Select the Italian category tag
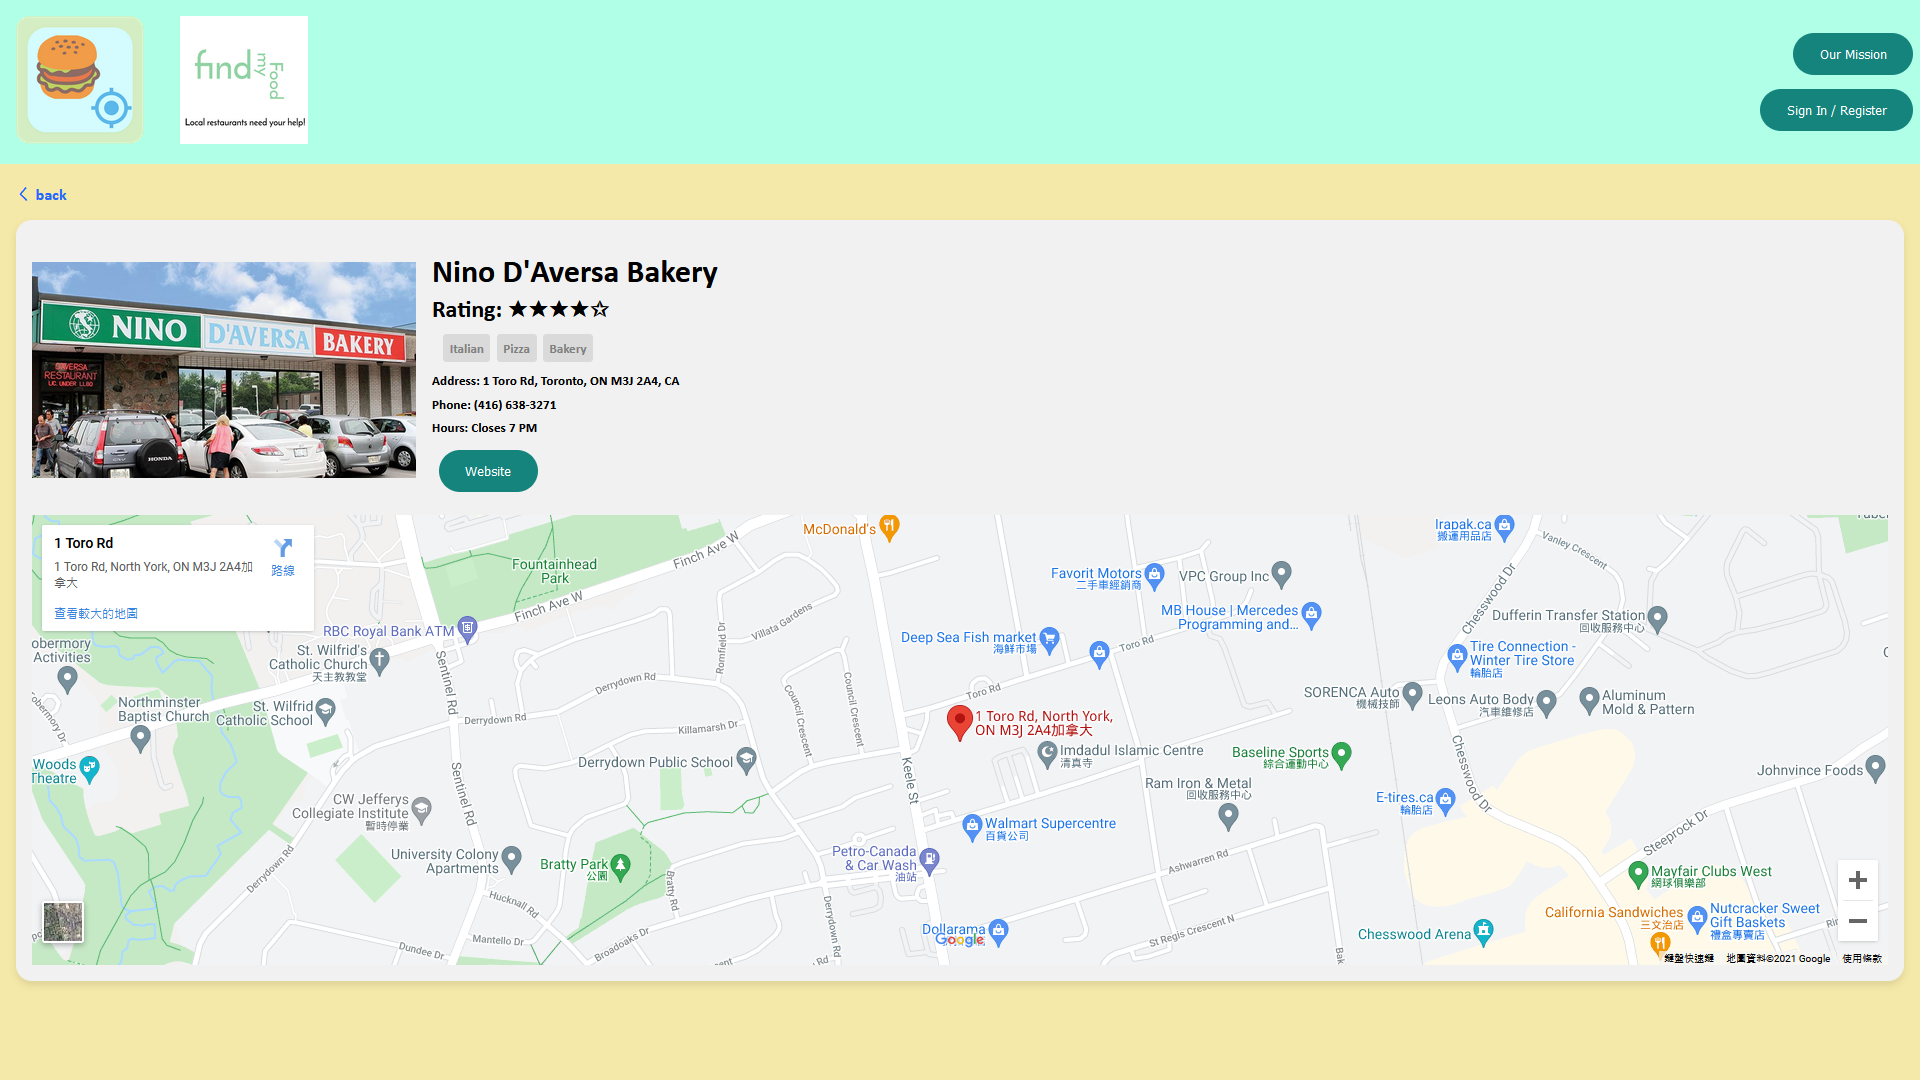1920x1080 pixels. point(466,349)
